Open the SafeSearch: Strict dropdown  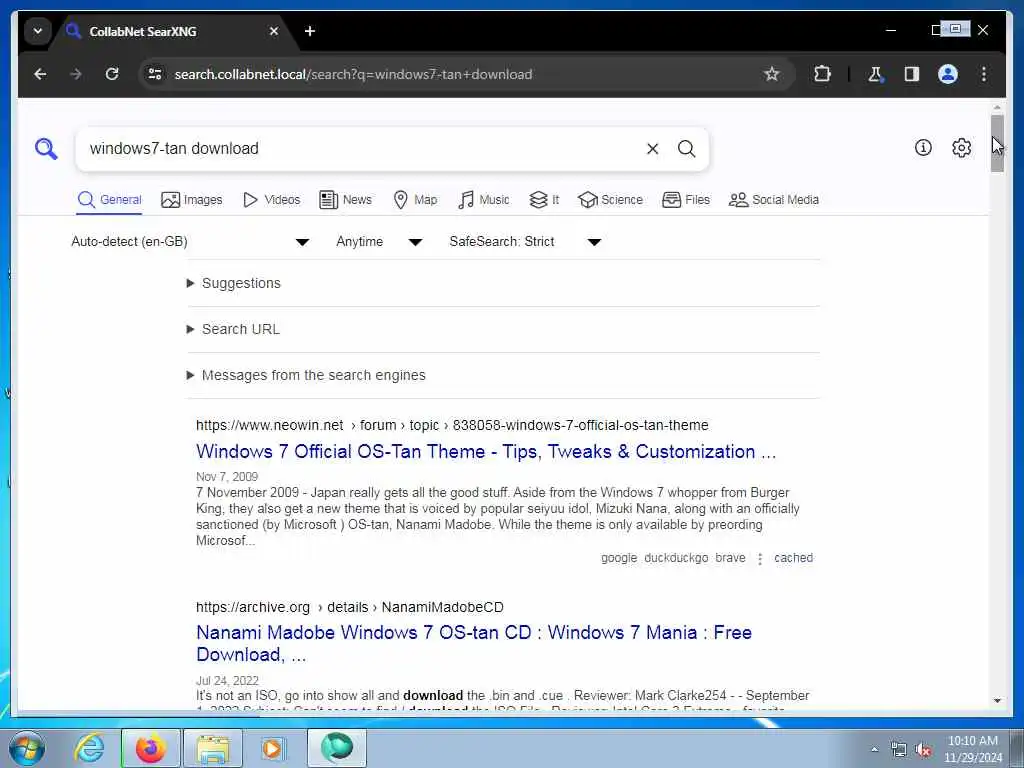[x=525, y=242]
